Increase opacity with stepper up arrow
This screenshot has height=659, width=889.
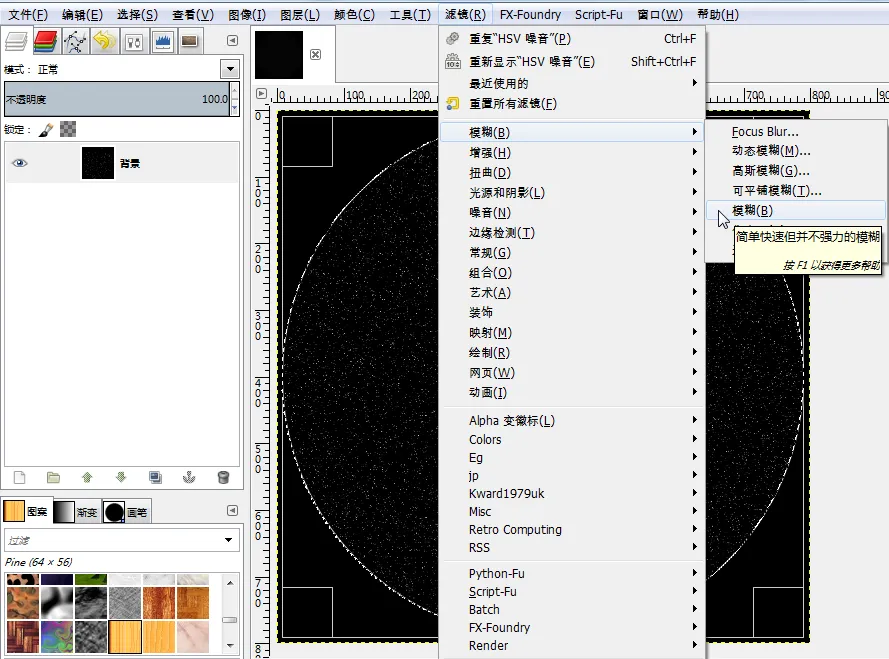[235, 91]
